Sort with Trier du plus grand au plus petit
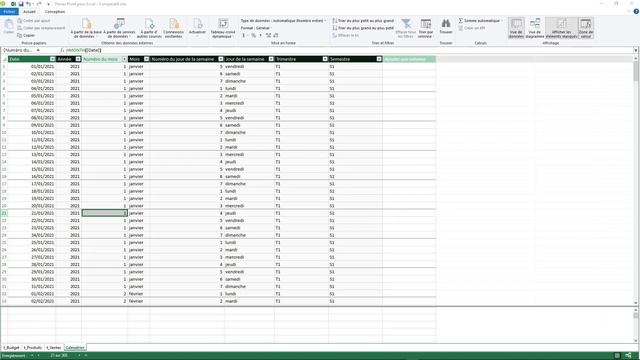Screen dimensions: 640x360 363,28
